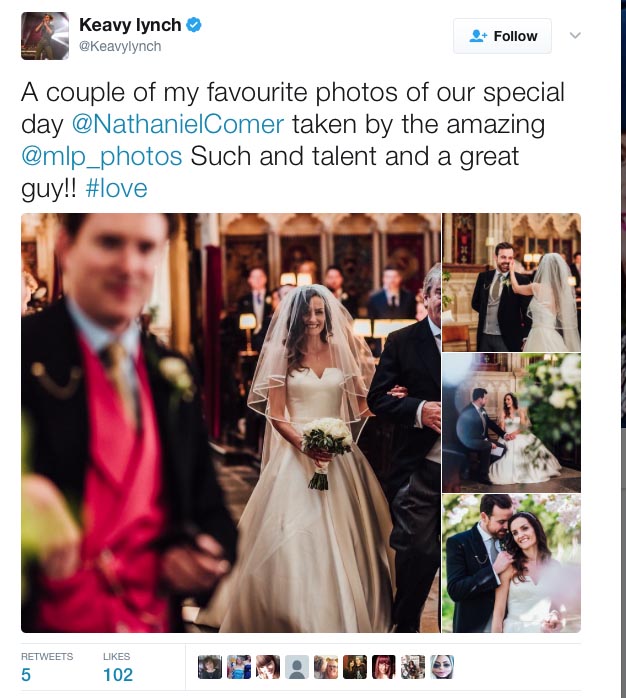Open top-right groom and bride photo

tap(512, 283)
